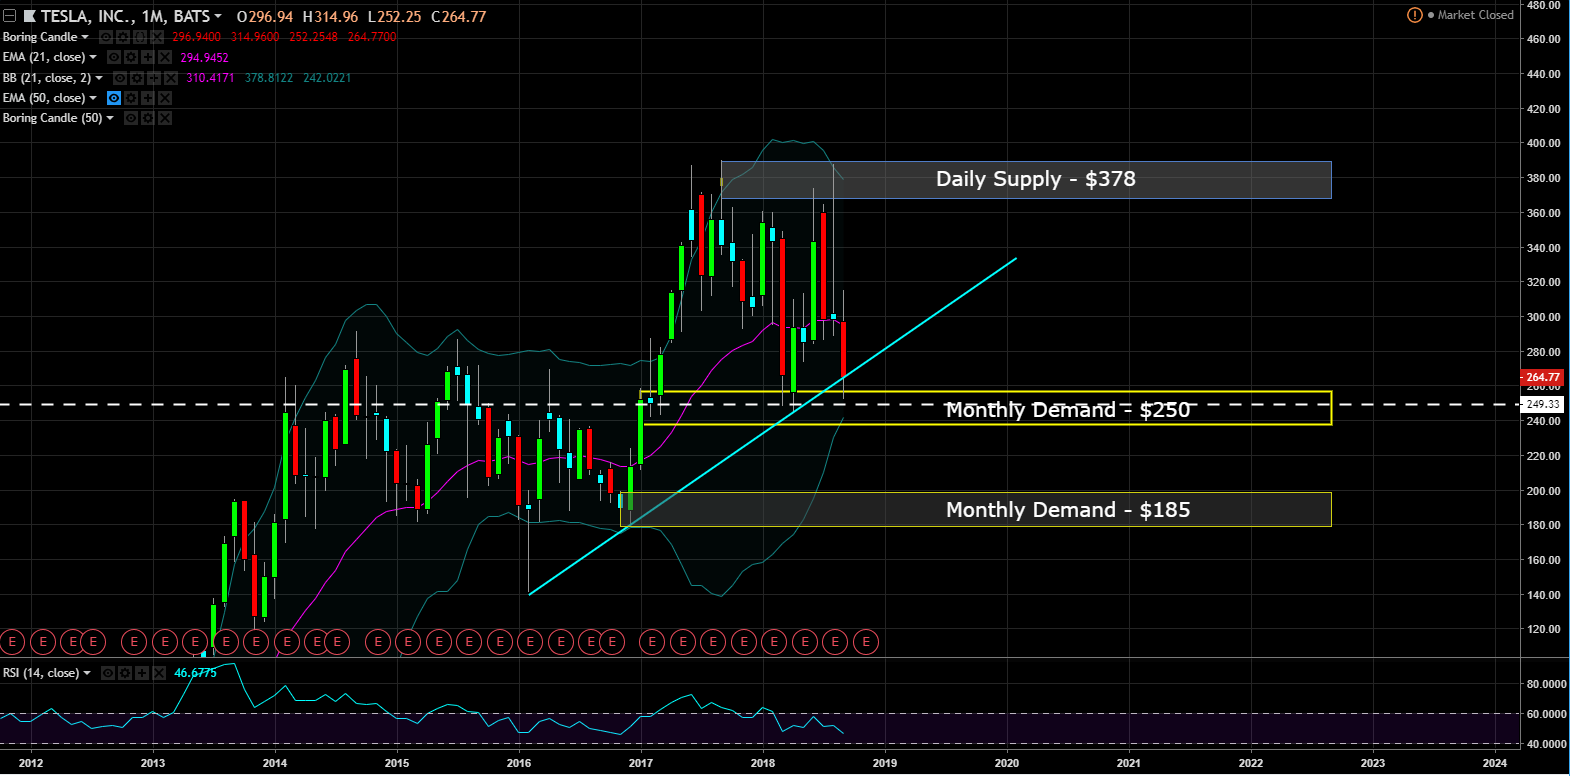Toggle visibility of Boring Candle (50)
The image size is (1570, 776).
131,118
